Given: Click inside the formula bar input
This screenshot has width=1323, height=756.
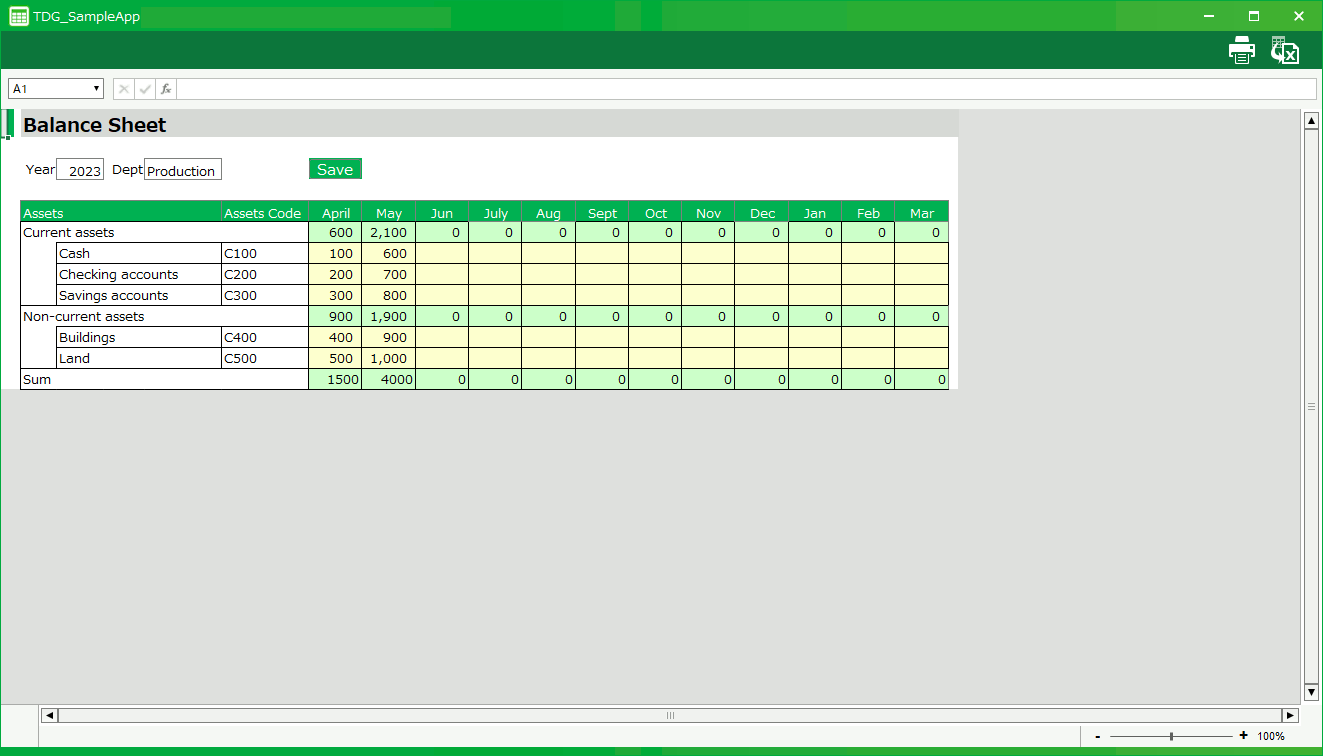Looking at the screenshot, I should coord(745,89).
